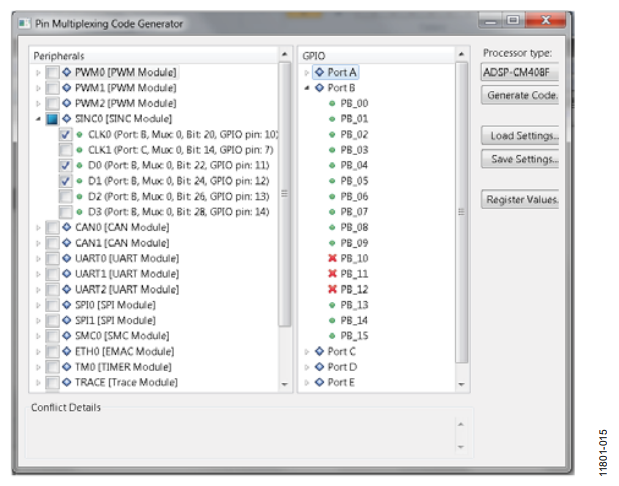The height and width of the screenshot is (486, 619).
Task: Enable the SPI1 module checkbox
Action: (x=52, y=320)
